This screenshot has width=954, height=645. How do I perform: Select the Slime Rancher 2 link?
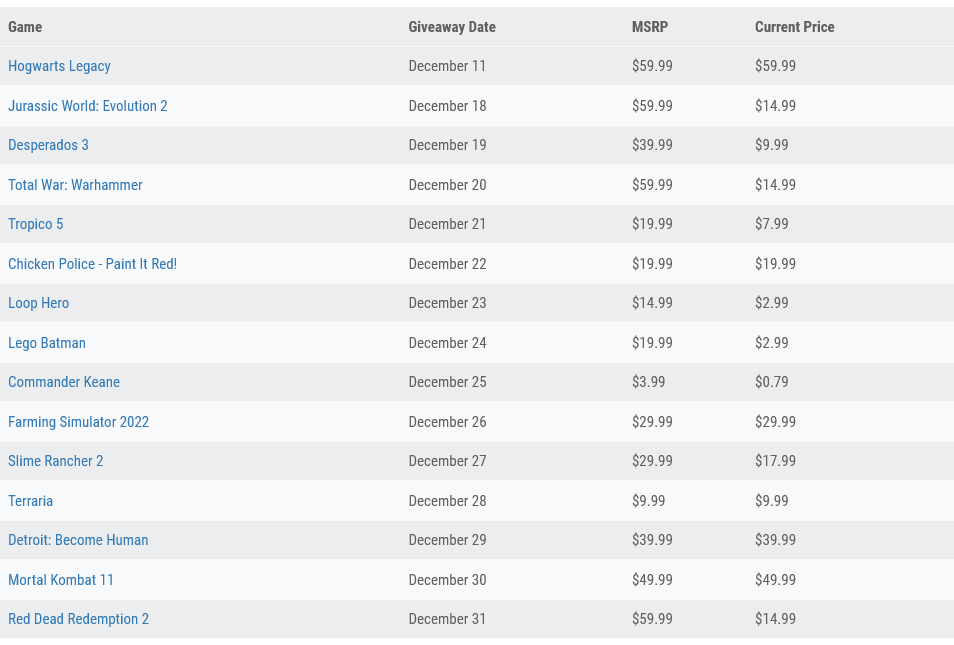[x=55, y=461]
